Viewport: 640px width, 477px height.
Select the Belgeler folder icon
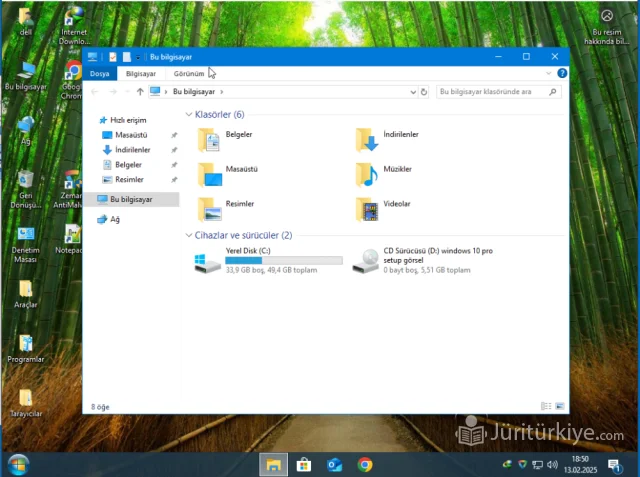point(209,140)
